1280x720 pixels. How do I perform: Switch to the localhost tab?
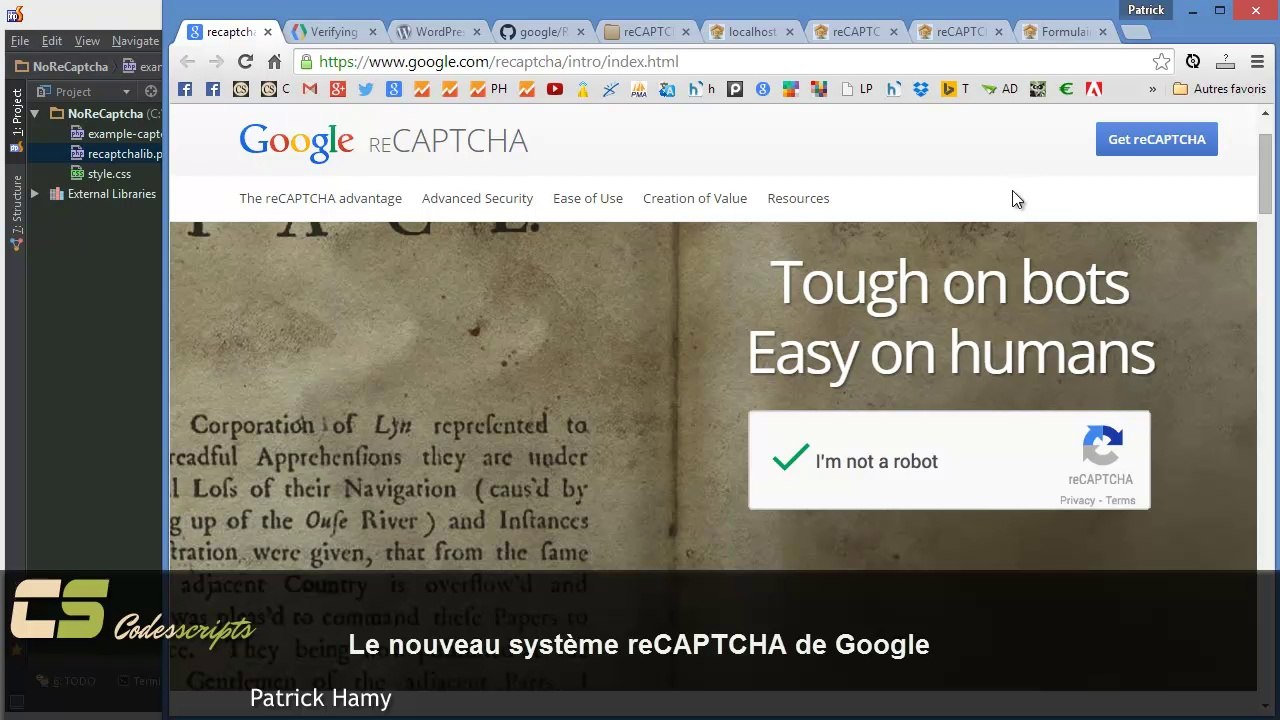(x=752, y=32)
